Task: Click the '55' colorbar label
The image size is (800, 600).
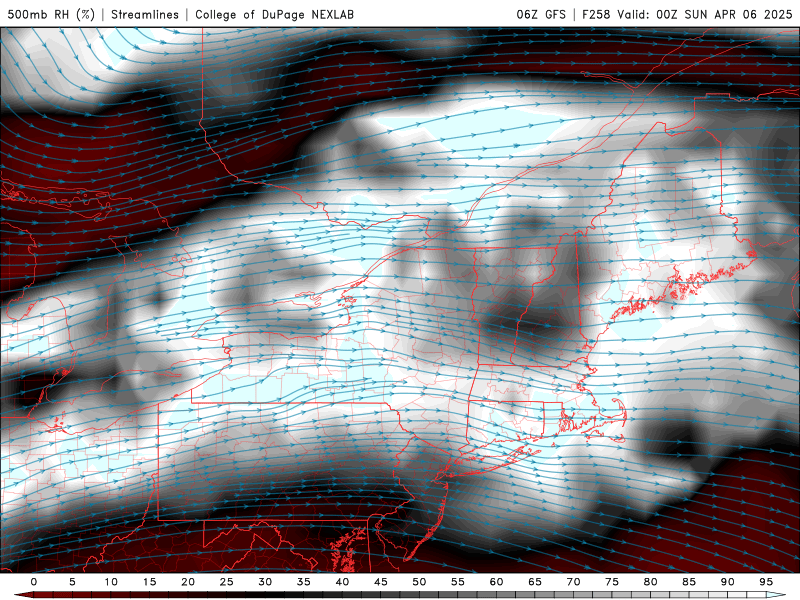Action: [x=458, y=582]
